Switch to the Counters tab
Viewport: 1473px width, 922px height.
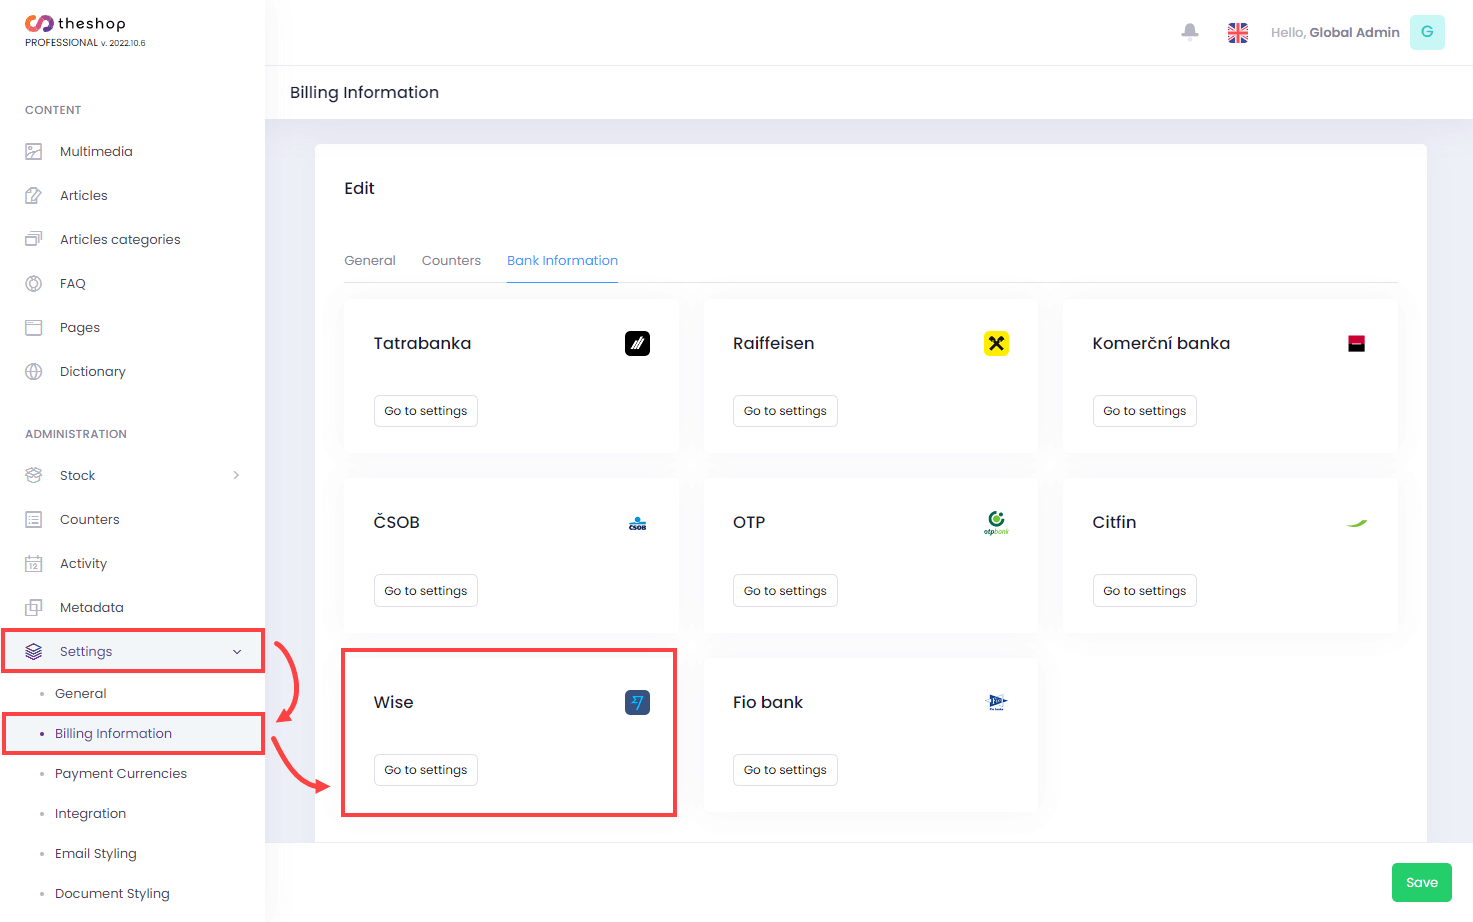(x=451, y=261)
